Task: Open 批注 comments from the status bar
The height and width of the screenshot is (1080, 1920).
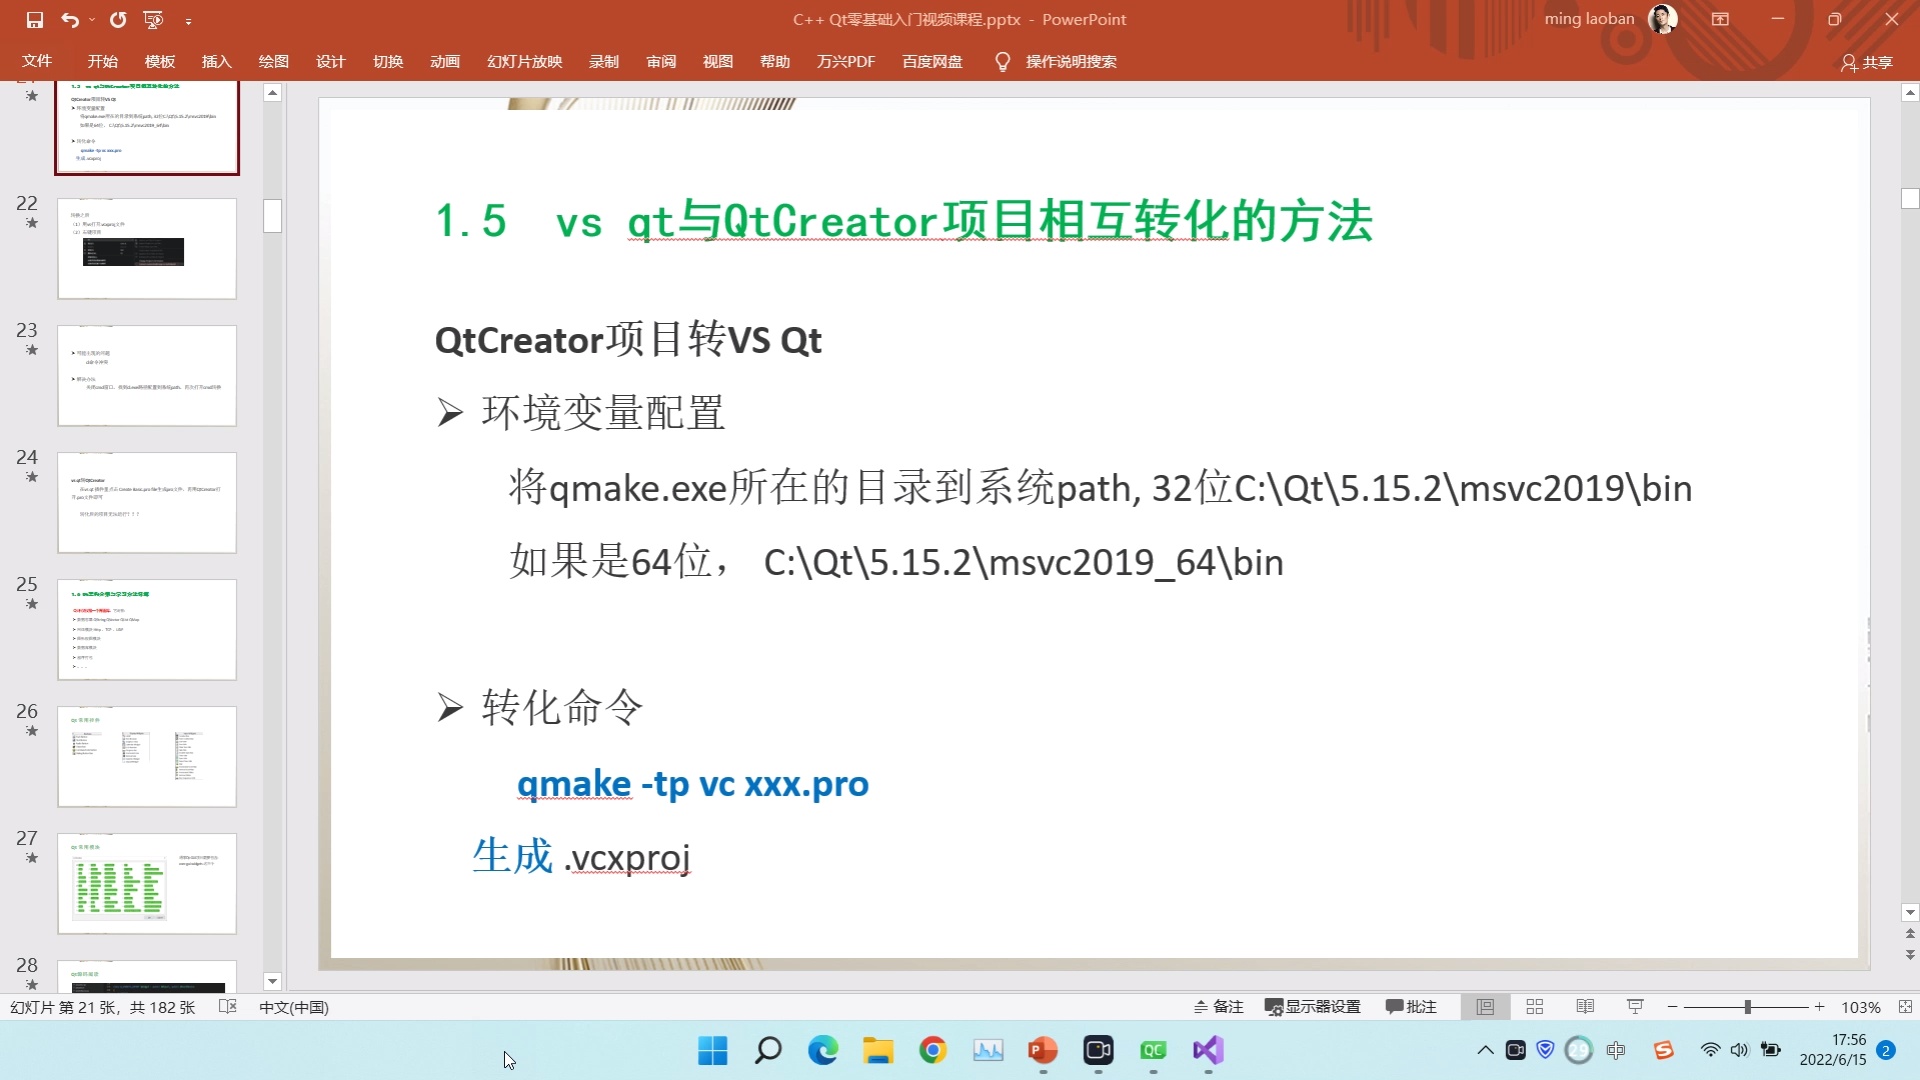Action: click(x=1411, y=1007)
